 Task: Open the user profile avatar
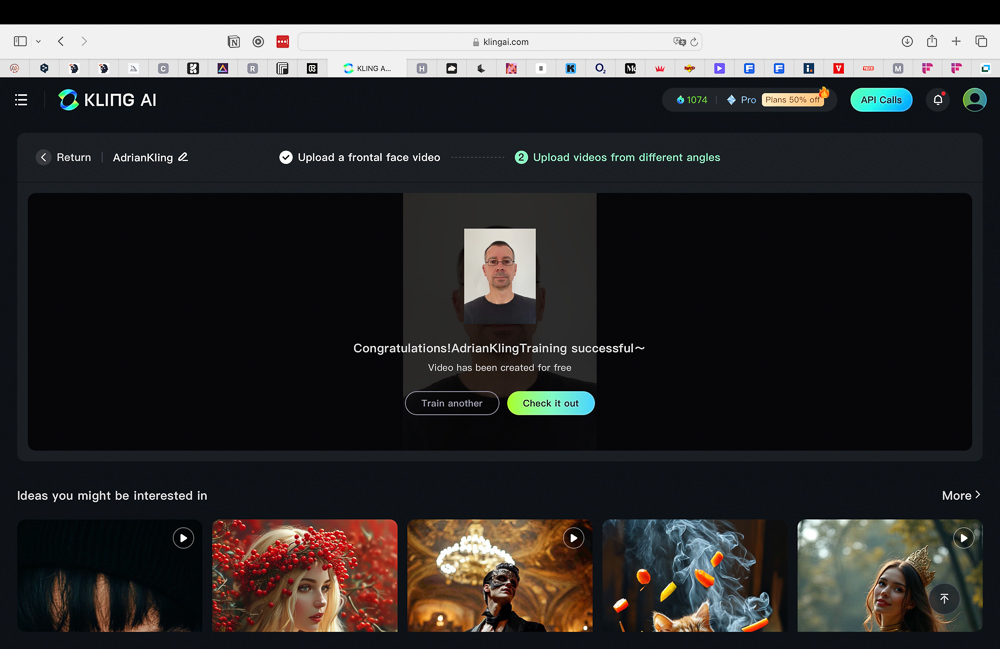point(974,99)
